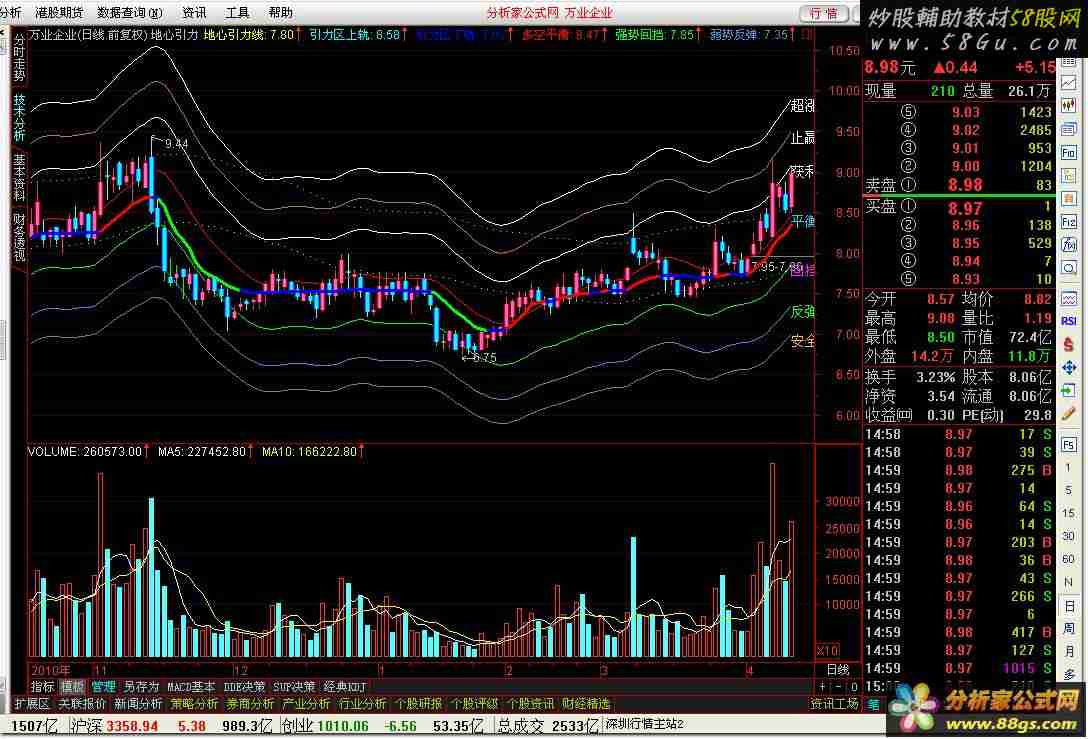The width and height of the screenshot is (1088, 739).
Task: Click the candlestick chart icon in right toolbar
Action: click(1069, 106)
